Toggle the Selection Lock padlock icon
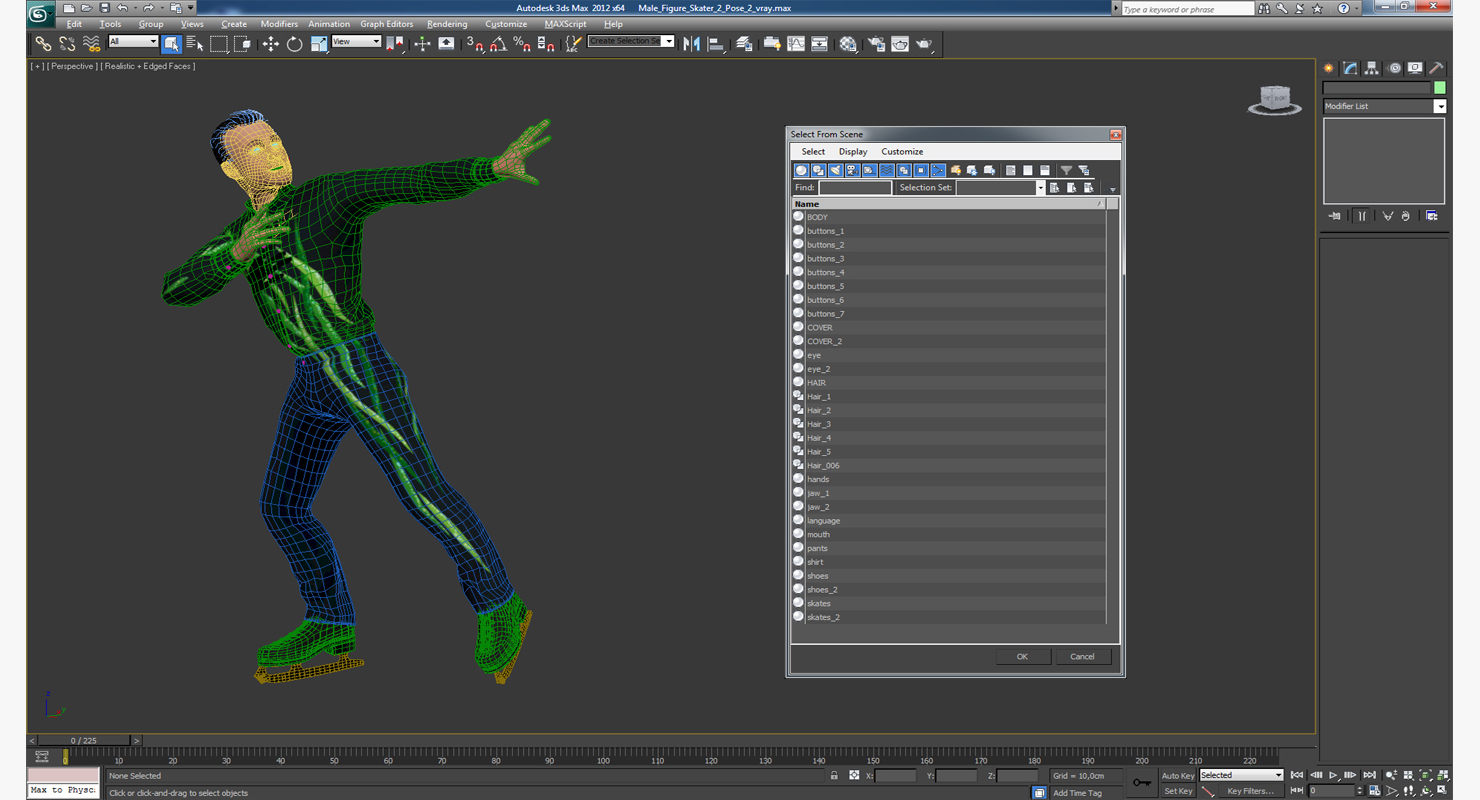This screenshot has height=800, width=1480. [x=834, y=775]
